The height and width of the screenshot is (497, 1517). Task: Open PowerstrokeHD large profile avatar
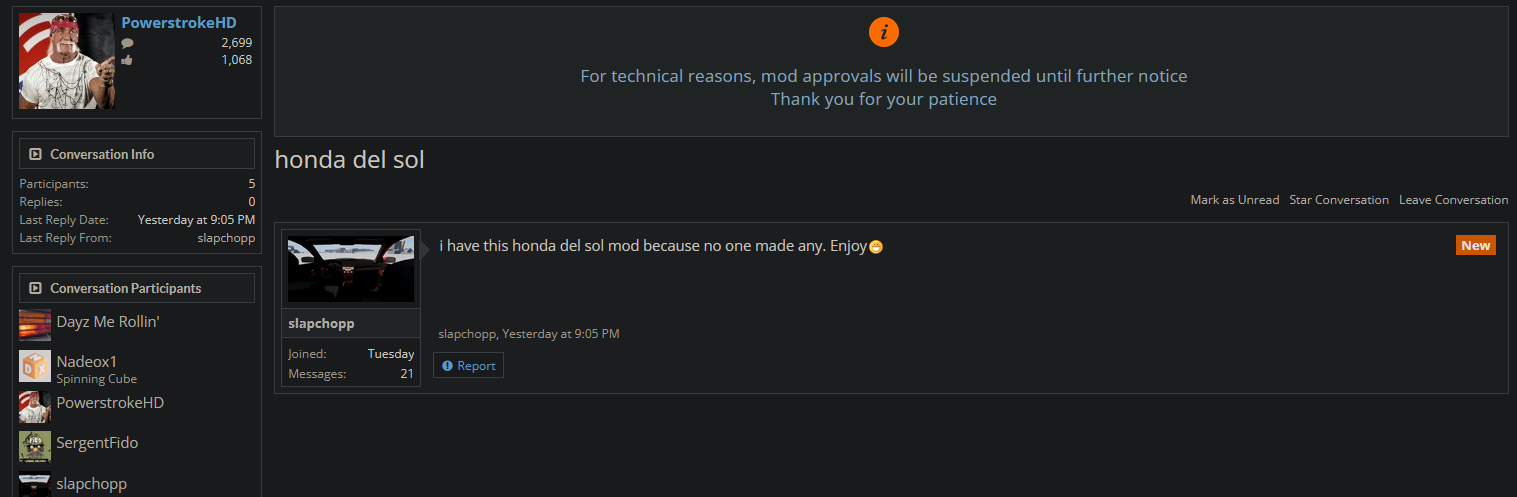click(67, 61)
